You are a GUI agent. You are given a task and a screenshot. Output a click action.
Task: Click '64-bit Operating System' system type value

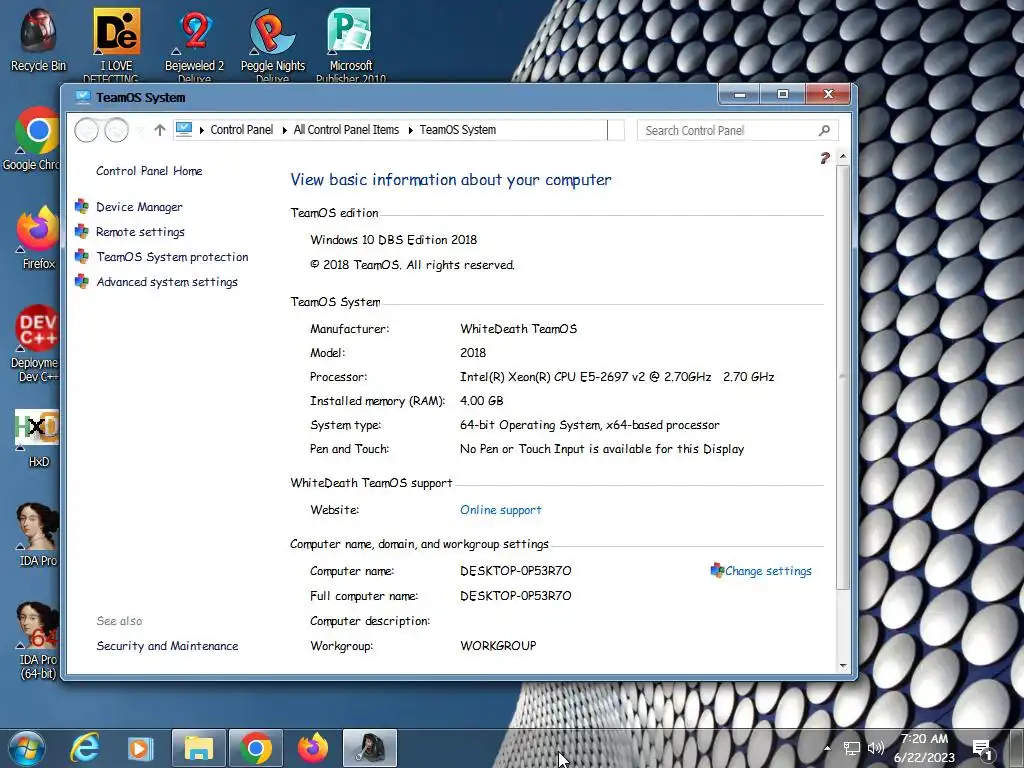click(590, 425)
